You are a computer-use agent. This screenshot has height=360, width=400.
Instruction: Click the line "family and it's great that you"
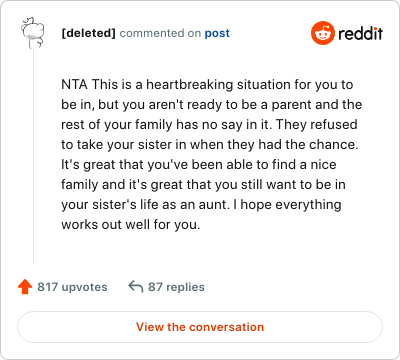point(203,185)
